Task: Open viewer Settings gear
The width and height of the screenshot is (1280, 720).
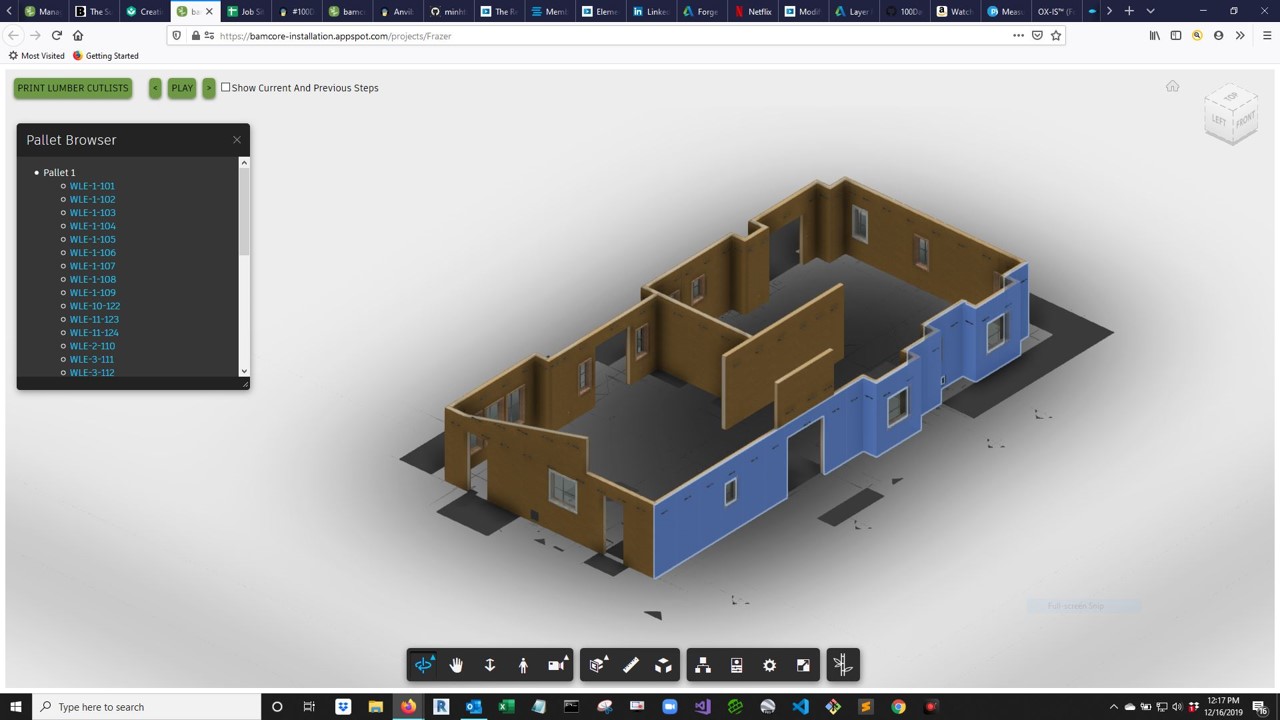Action: click(x=769, y=665)
